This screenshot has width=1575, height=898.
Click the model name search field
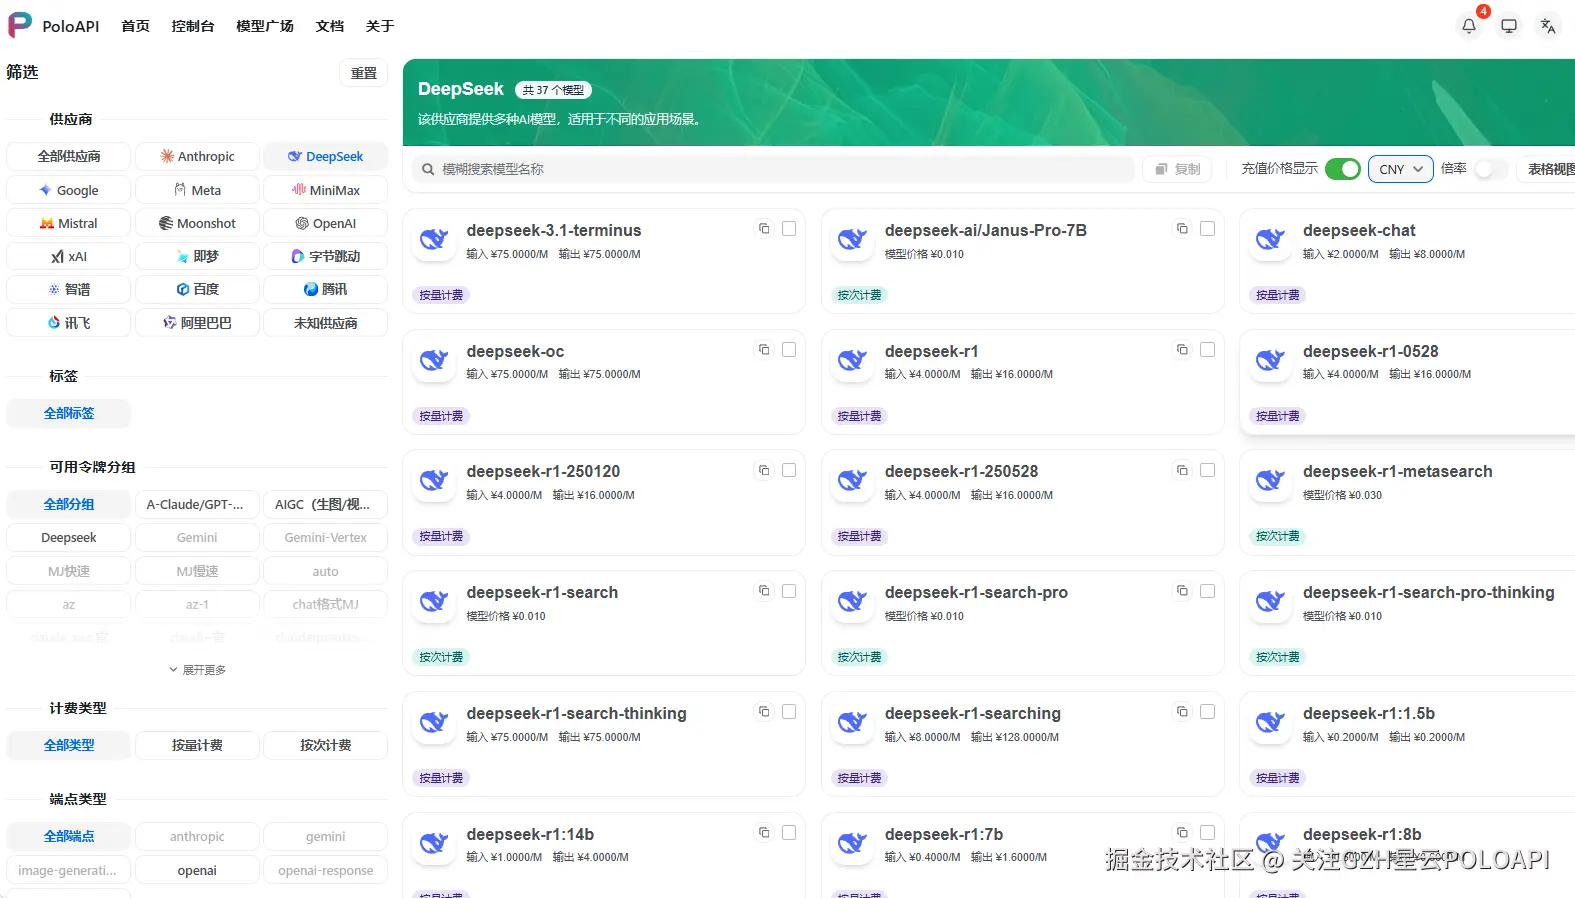(x=773, y=169)
